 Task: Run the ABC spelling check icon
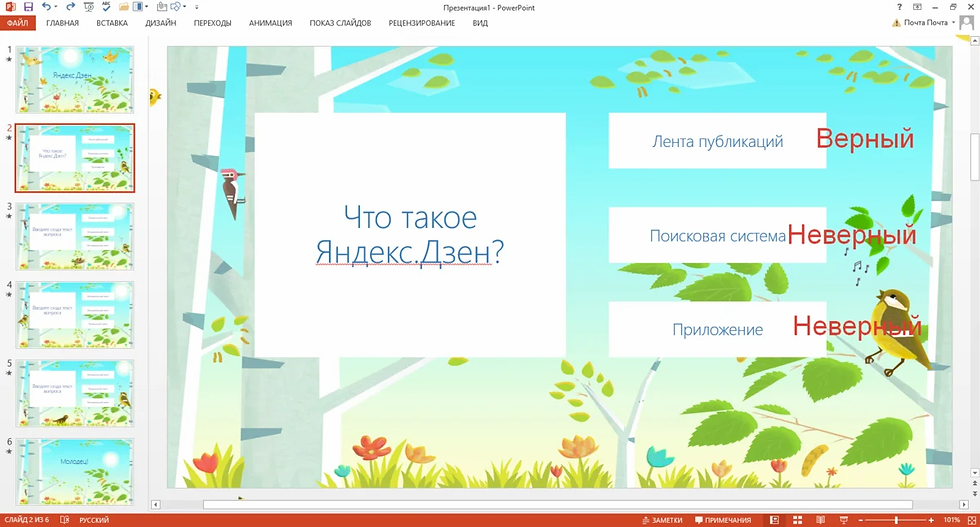[x=106, y=7]
